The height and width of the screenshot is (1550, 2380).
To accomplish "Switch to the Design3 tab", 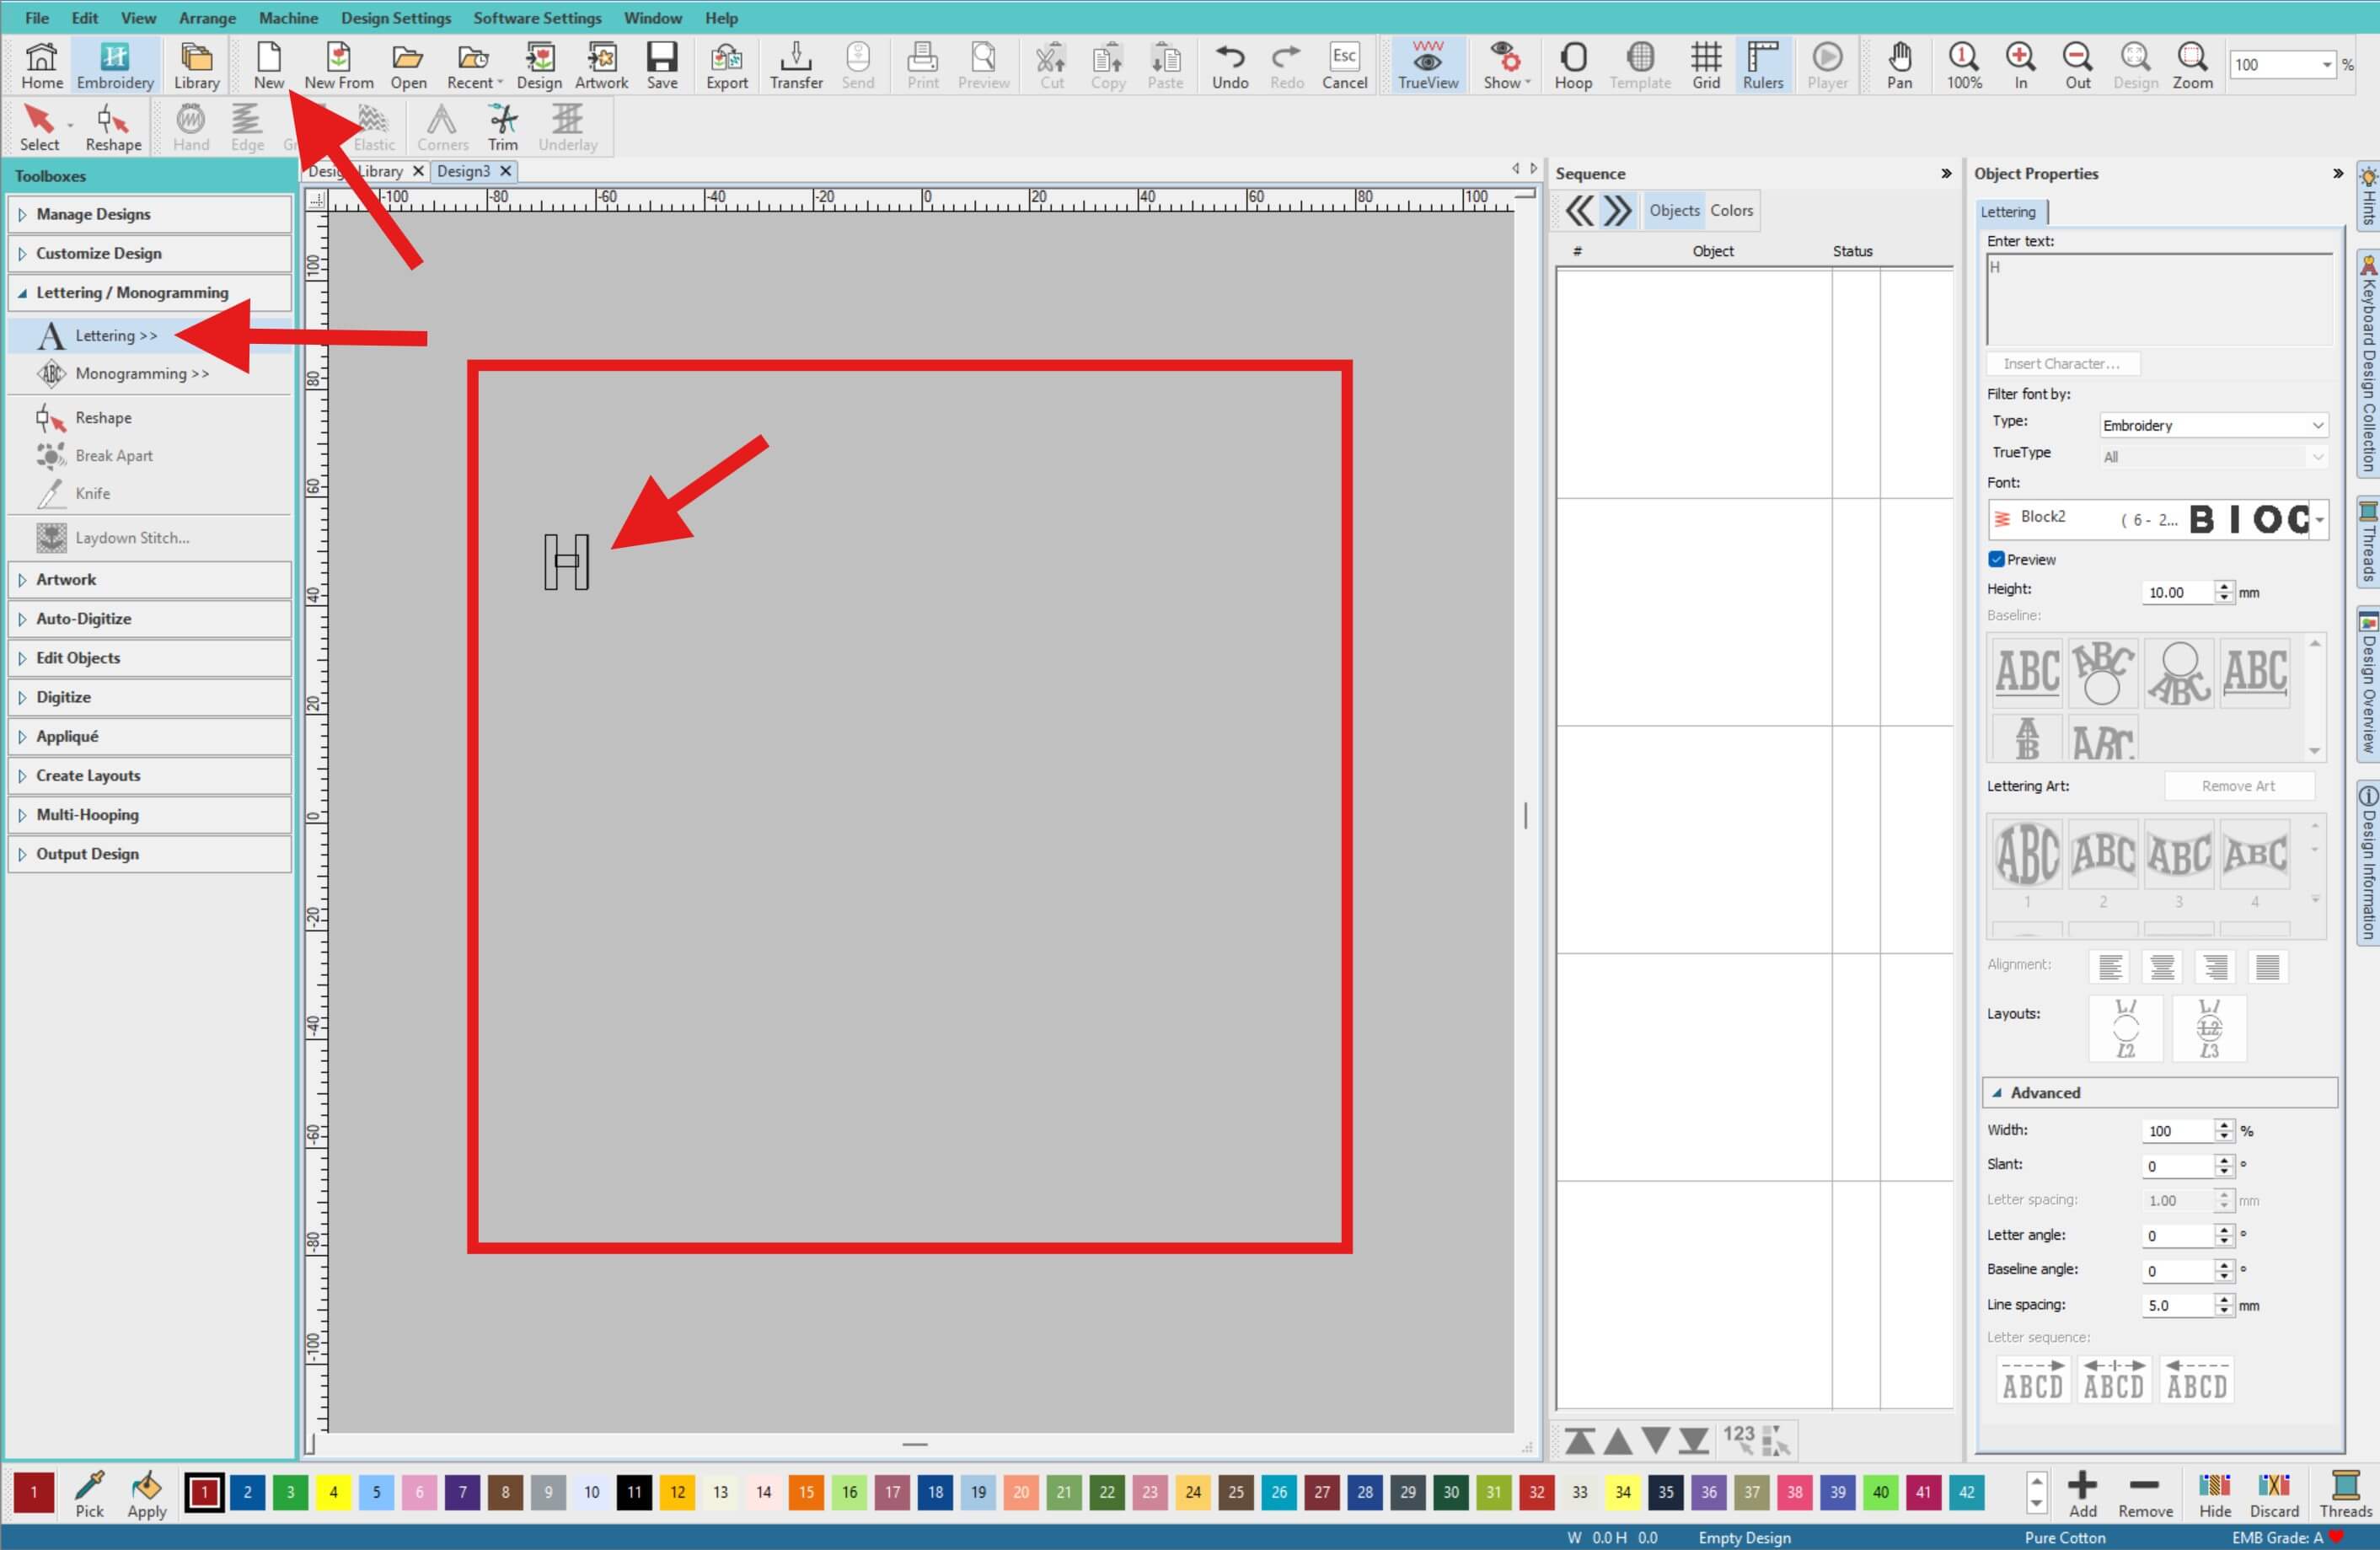I will (464, 171).
